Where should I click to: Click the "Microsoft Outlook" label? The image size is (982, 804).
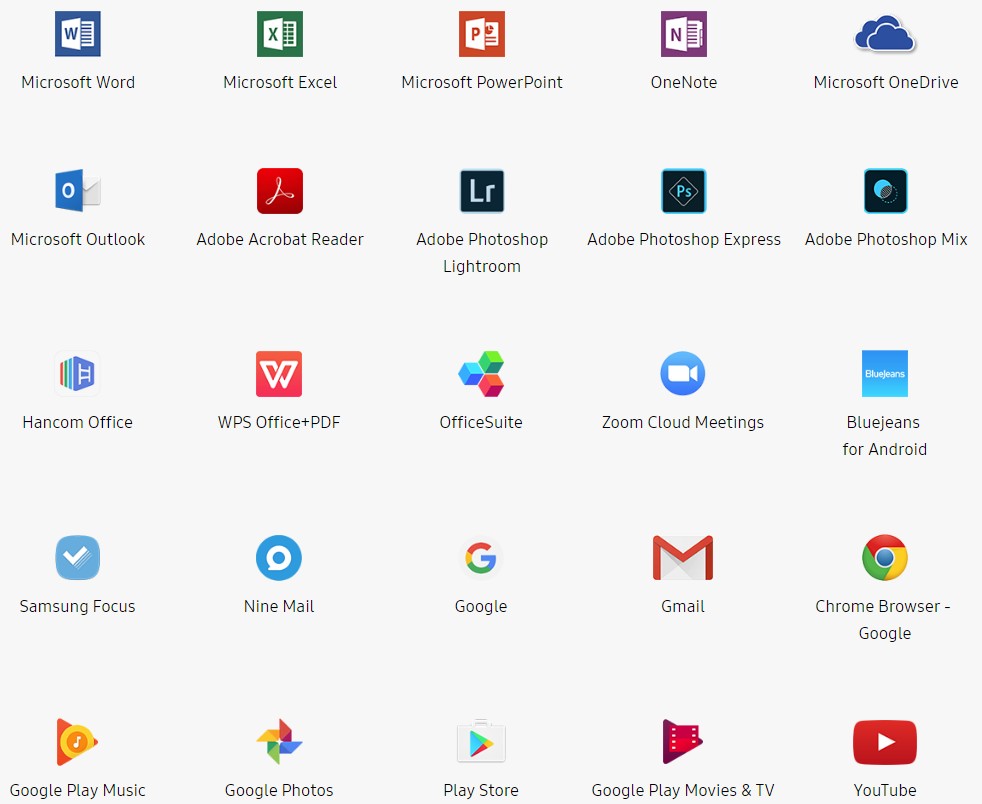click(78, 239)
